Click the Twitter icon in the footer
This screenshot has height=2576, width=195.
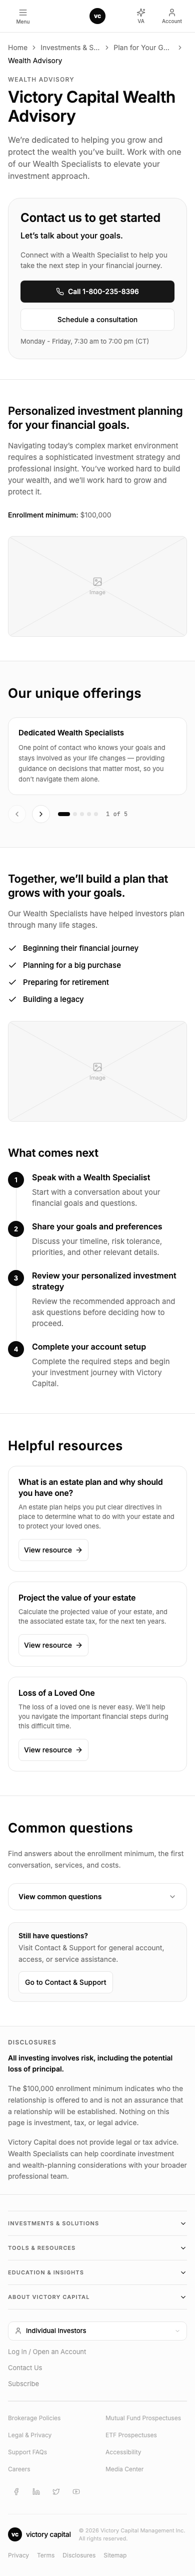(x=56, y=2495)
